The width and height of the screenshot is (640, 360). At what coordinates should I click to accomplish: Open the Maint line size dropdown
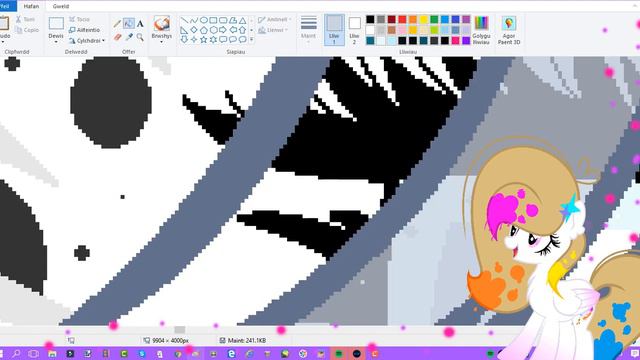point(309,30)
